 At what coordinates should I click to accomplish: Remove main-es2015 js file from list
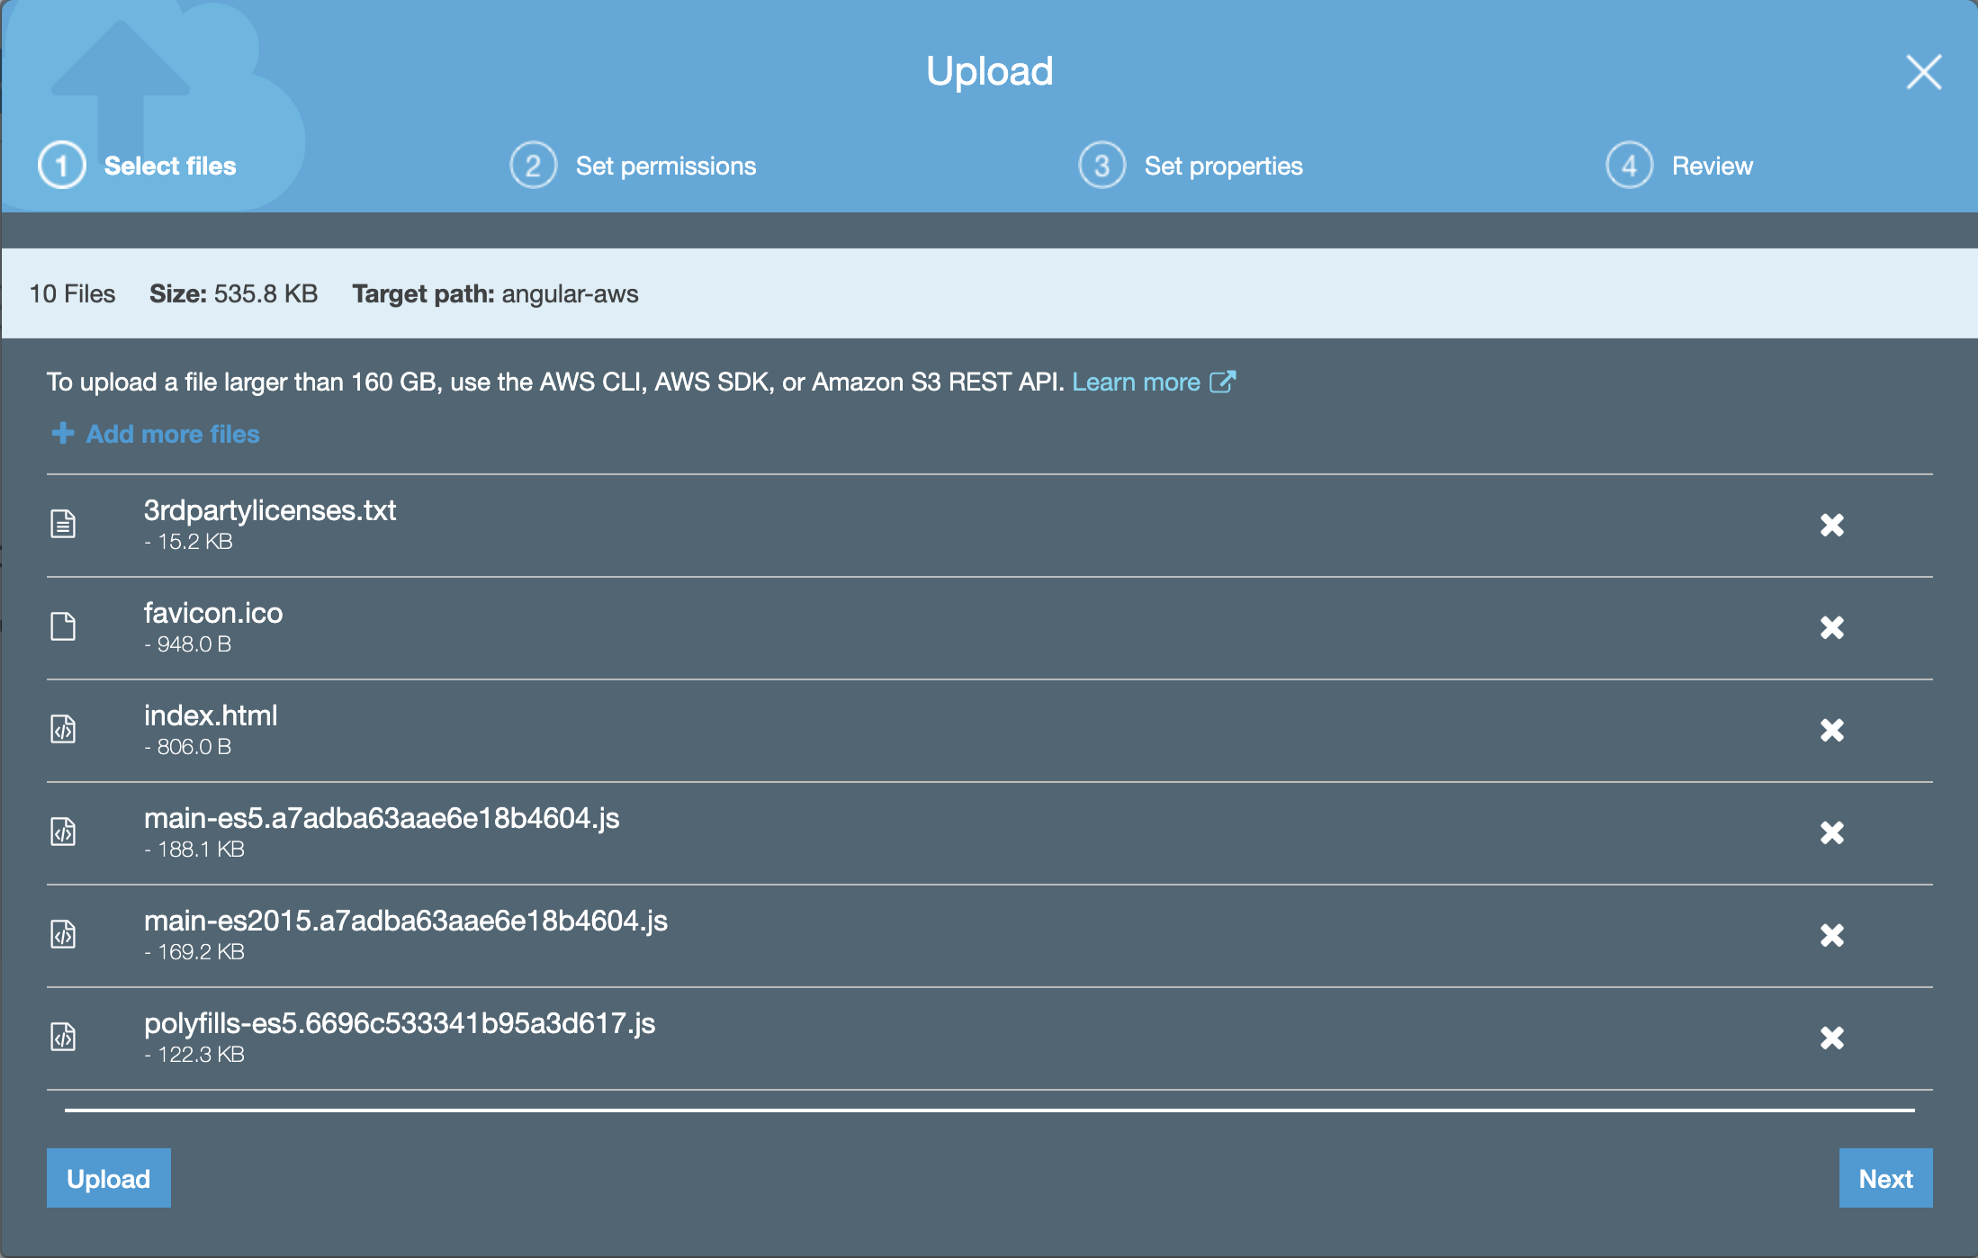(x=1831, y=935)
